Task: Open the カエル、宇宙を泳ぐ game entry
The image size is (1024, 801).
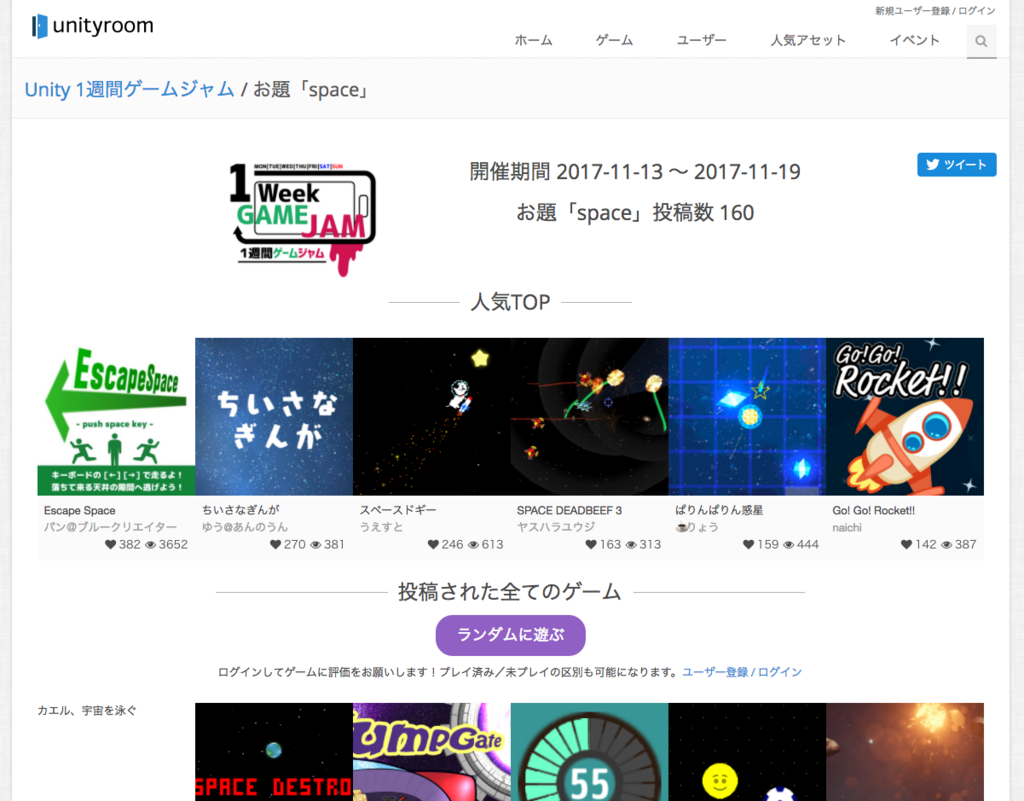Action: click(87, 710)
